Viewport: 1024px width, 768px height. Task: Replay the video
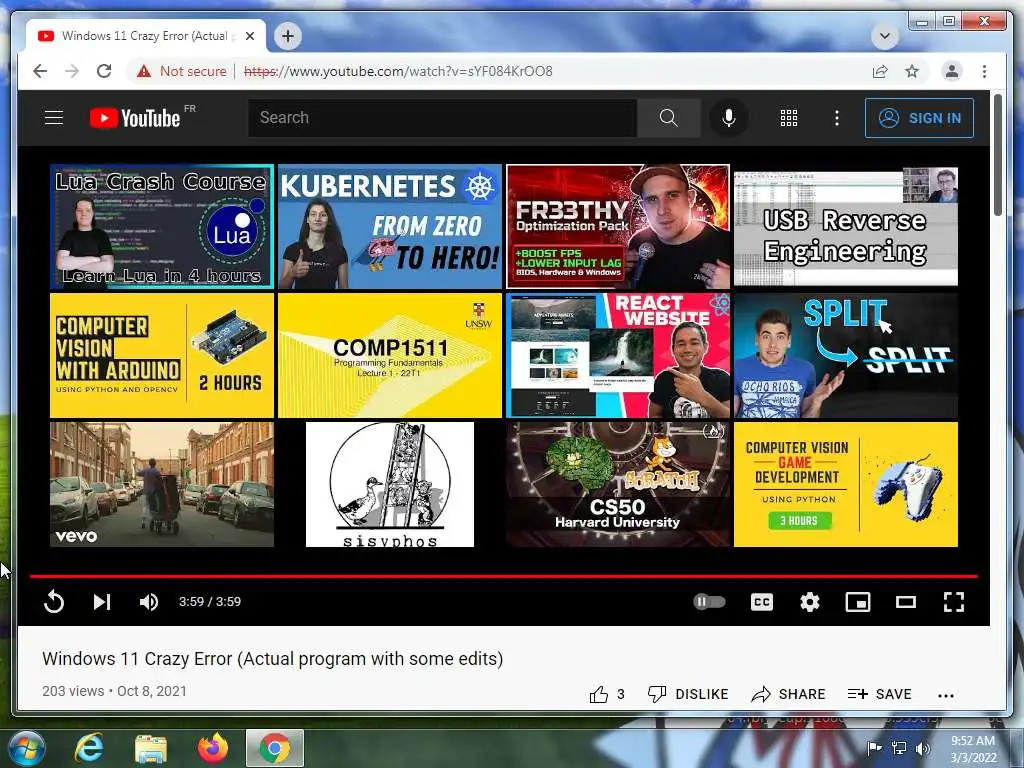[54, 601]
